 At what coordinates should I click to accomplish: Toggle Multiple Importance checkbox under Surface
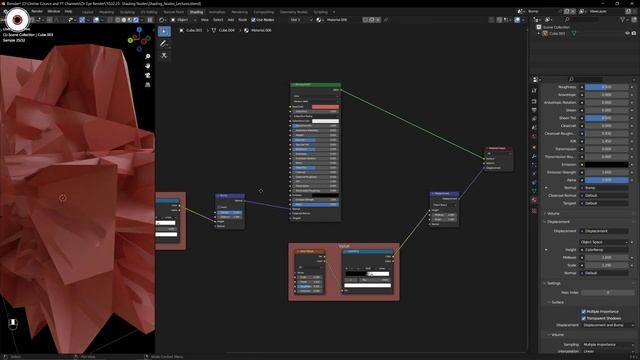[584, 311]
